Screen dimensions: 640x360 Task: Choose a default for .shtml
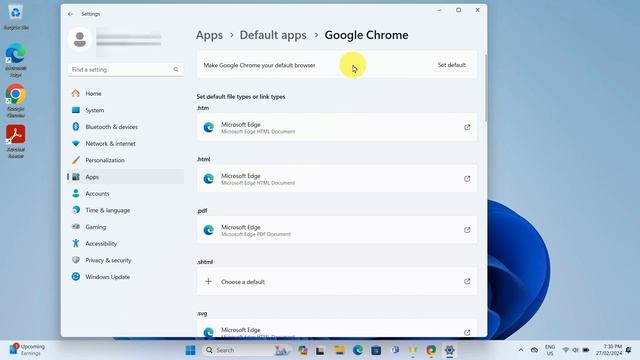coord(337,282)
